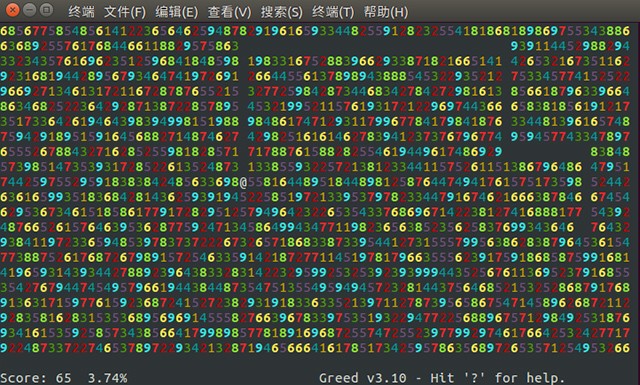Click the 3.74% completion percentage
The height and width of the screenshot is (385, 640).
107,378
